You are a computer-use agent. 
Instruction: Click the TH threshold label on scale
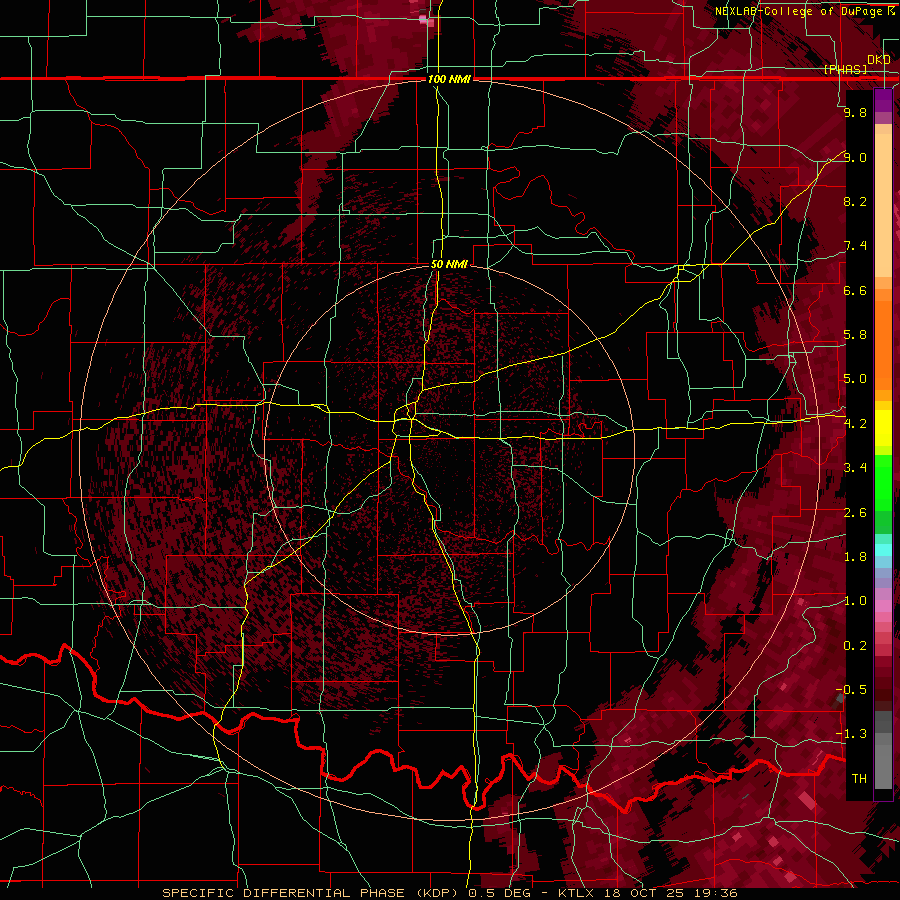tap(859, 778)
